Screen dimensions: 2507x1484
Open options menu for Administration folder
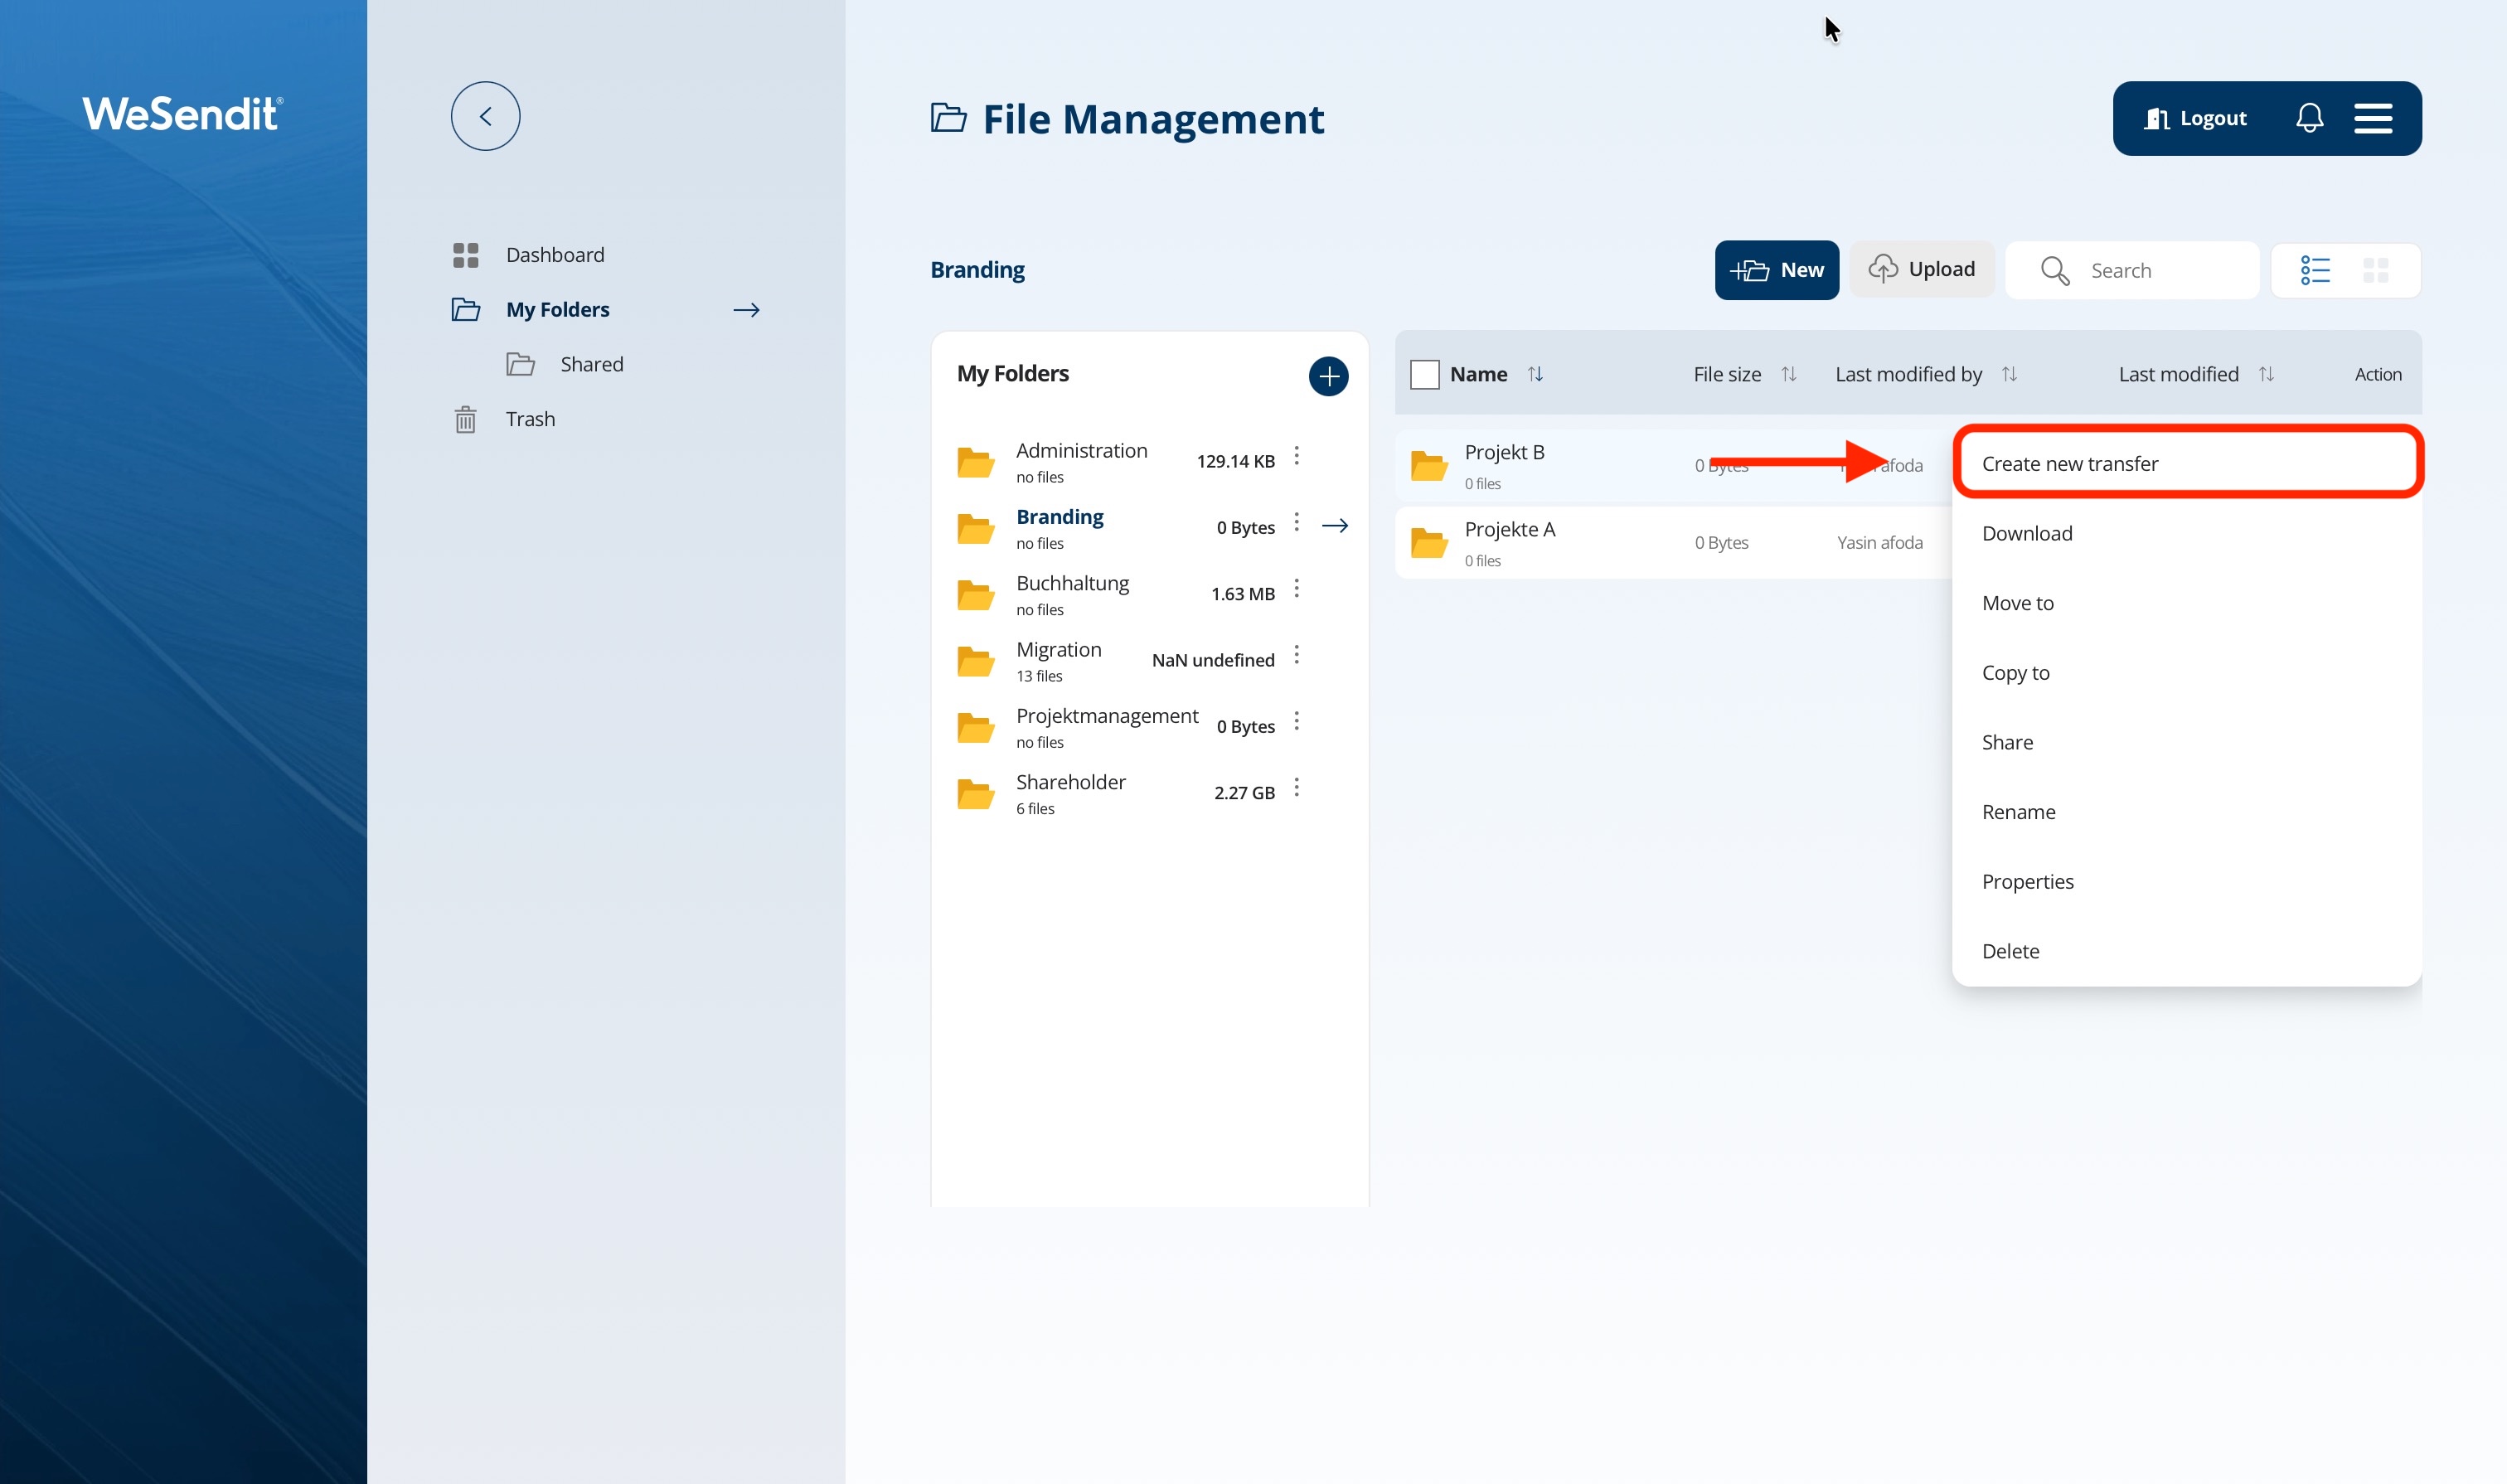coord(1296,456)
